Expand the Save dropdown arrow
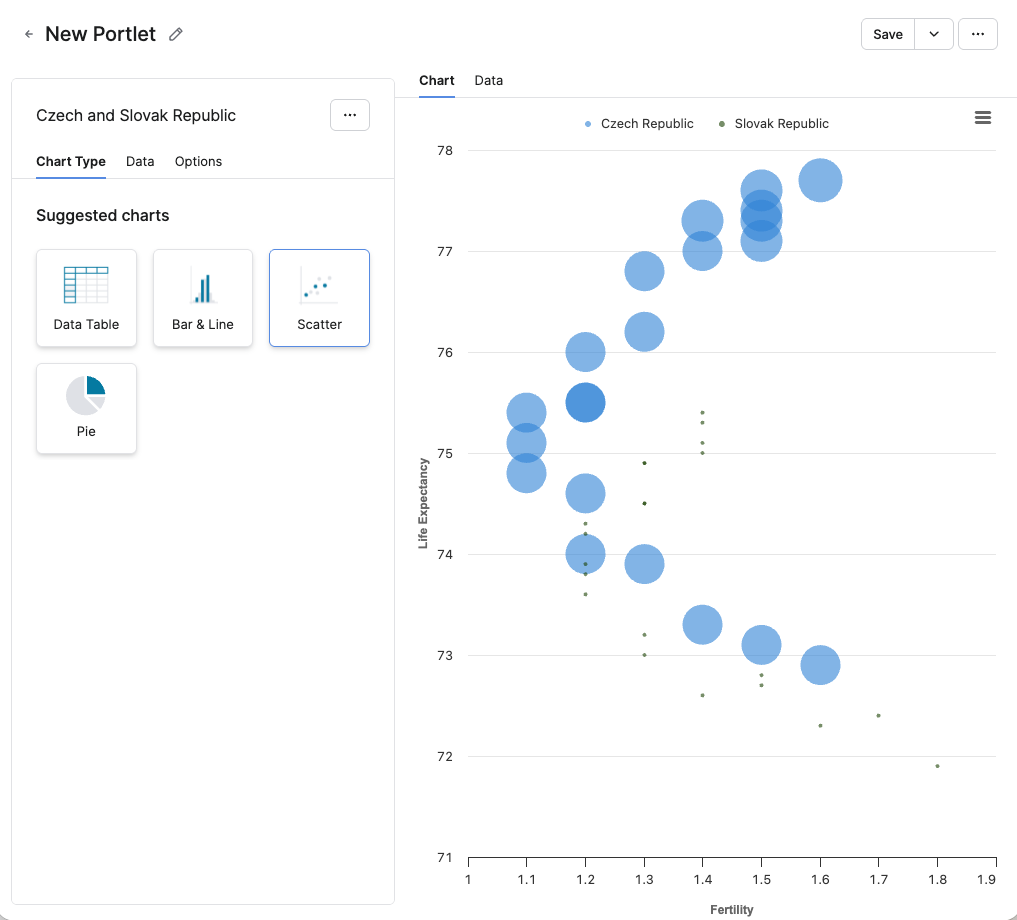Screen dimensions: 1017x920 934,34
